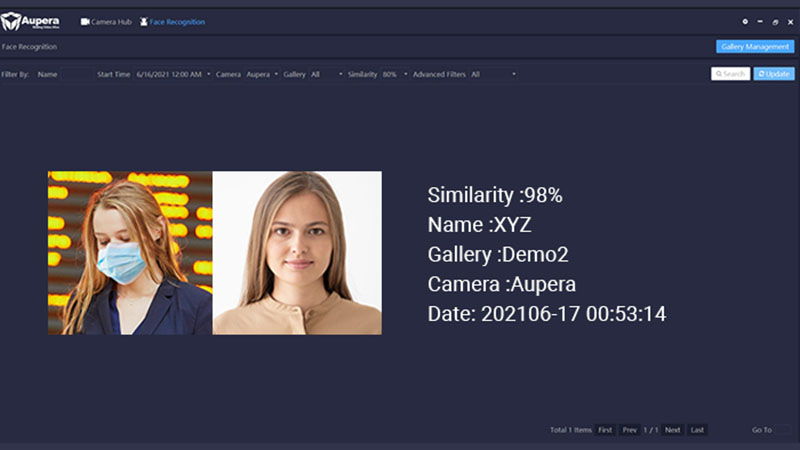The height and width of the screenshot is (450, 800).
Task: Expand the Gallery filter dropdown
Action: (327, 74)
